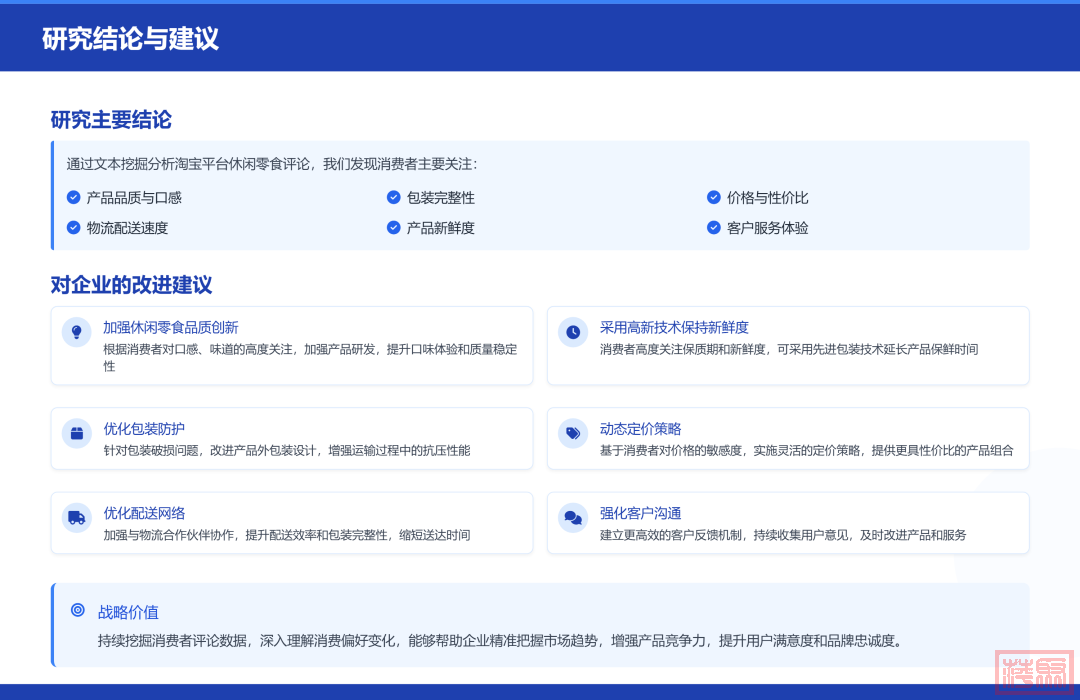Click the checkmark next to 物流配送速度
The width and height of the screenshot is (1080, 700).
click(73, 227)
